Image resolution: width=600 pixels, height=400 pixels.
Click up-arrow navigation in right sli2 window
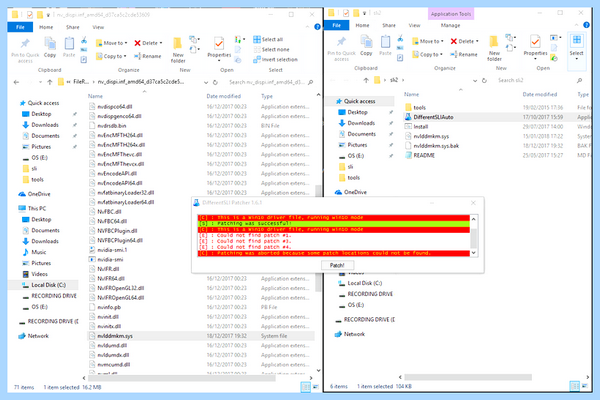366,80
